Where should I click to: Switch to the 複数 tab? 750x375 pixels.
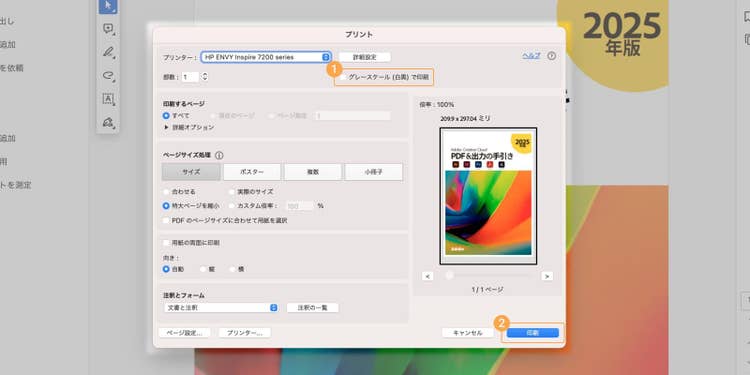click(313, 172)
